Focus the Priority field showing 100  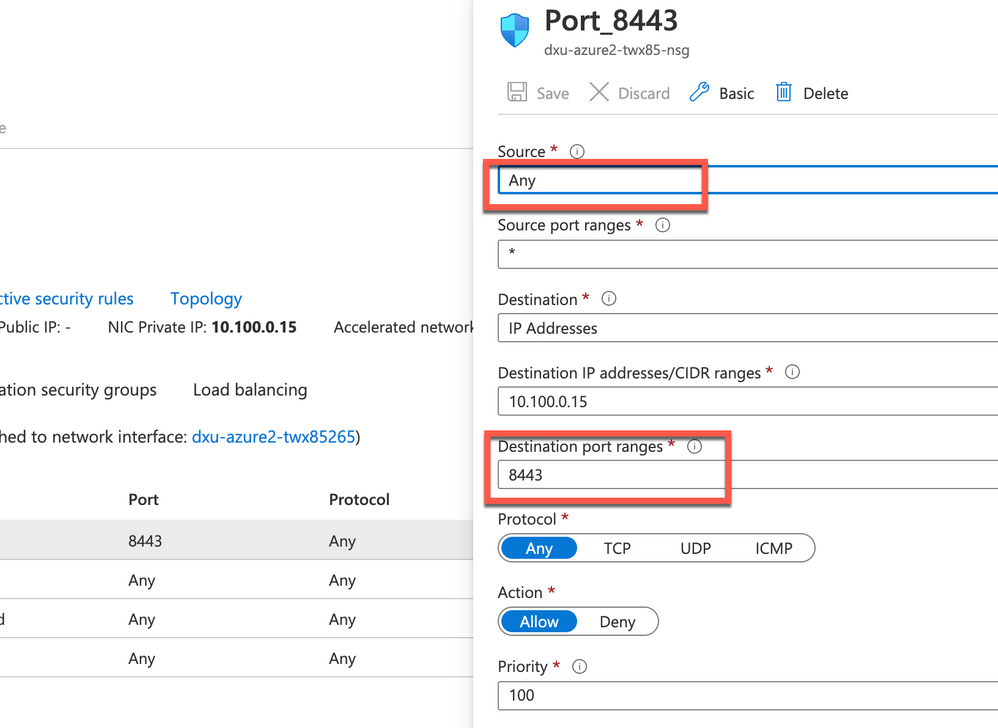pyautogui.click(x=748, y=695)
